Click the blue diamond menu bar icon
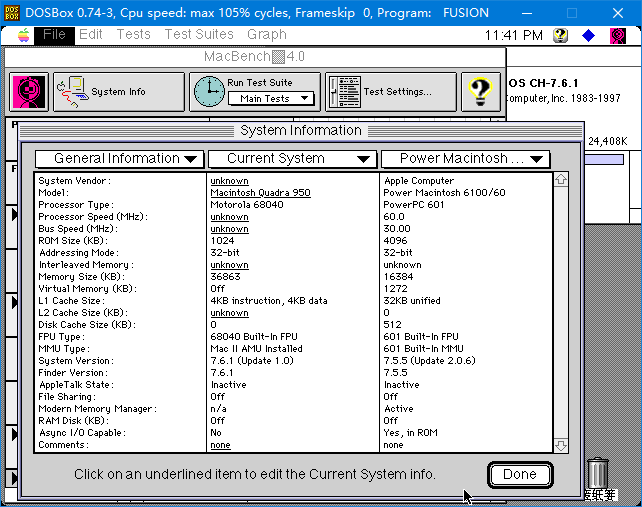 click(588, 36)
